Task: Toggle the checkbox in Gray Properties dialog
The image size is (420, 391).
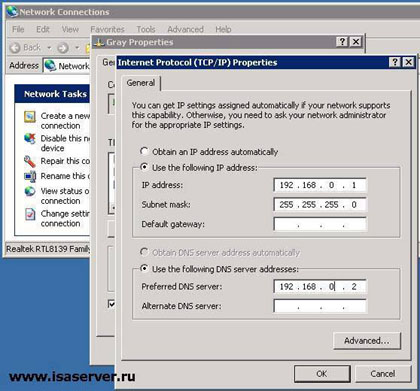Action: (112, 304)
